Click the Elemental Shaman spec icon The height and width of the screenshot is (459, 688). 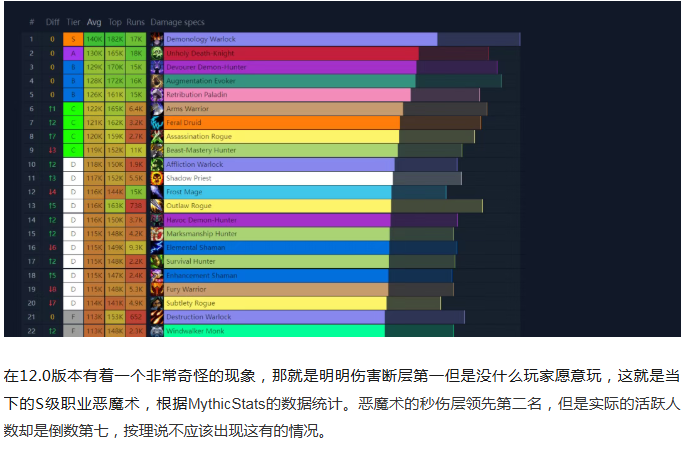[x=157, y=247]
